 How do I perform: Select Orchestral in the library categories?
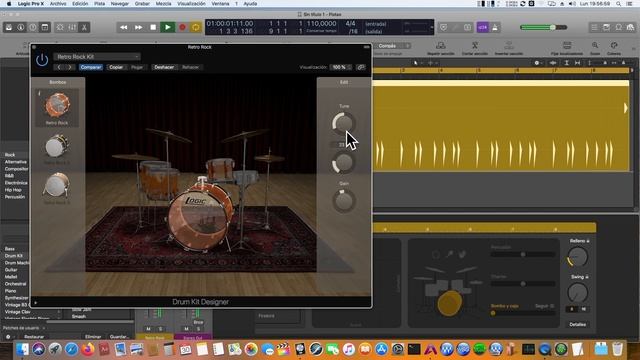click(16, 284)
